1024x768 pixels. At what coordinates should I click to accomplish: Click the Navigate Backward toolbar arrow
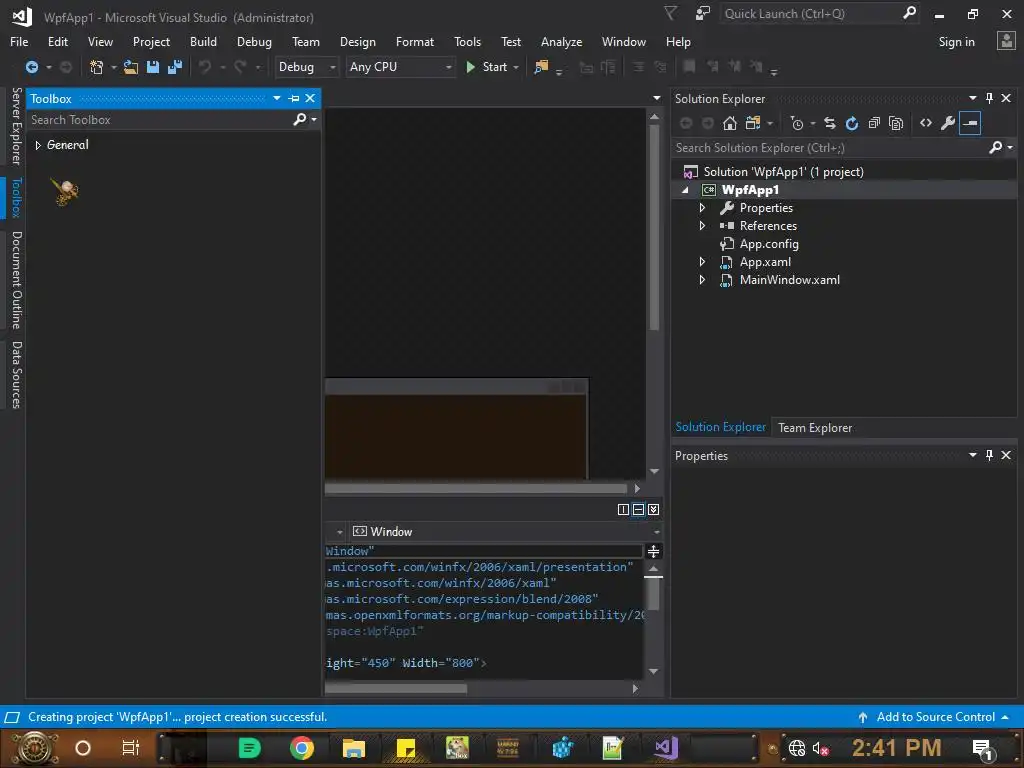tap(31, 67)
